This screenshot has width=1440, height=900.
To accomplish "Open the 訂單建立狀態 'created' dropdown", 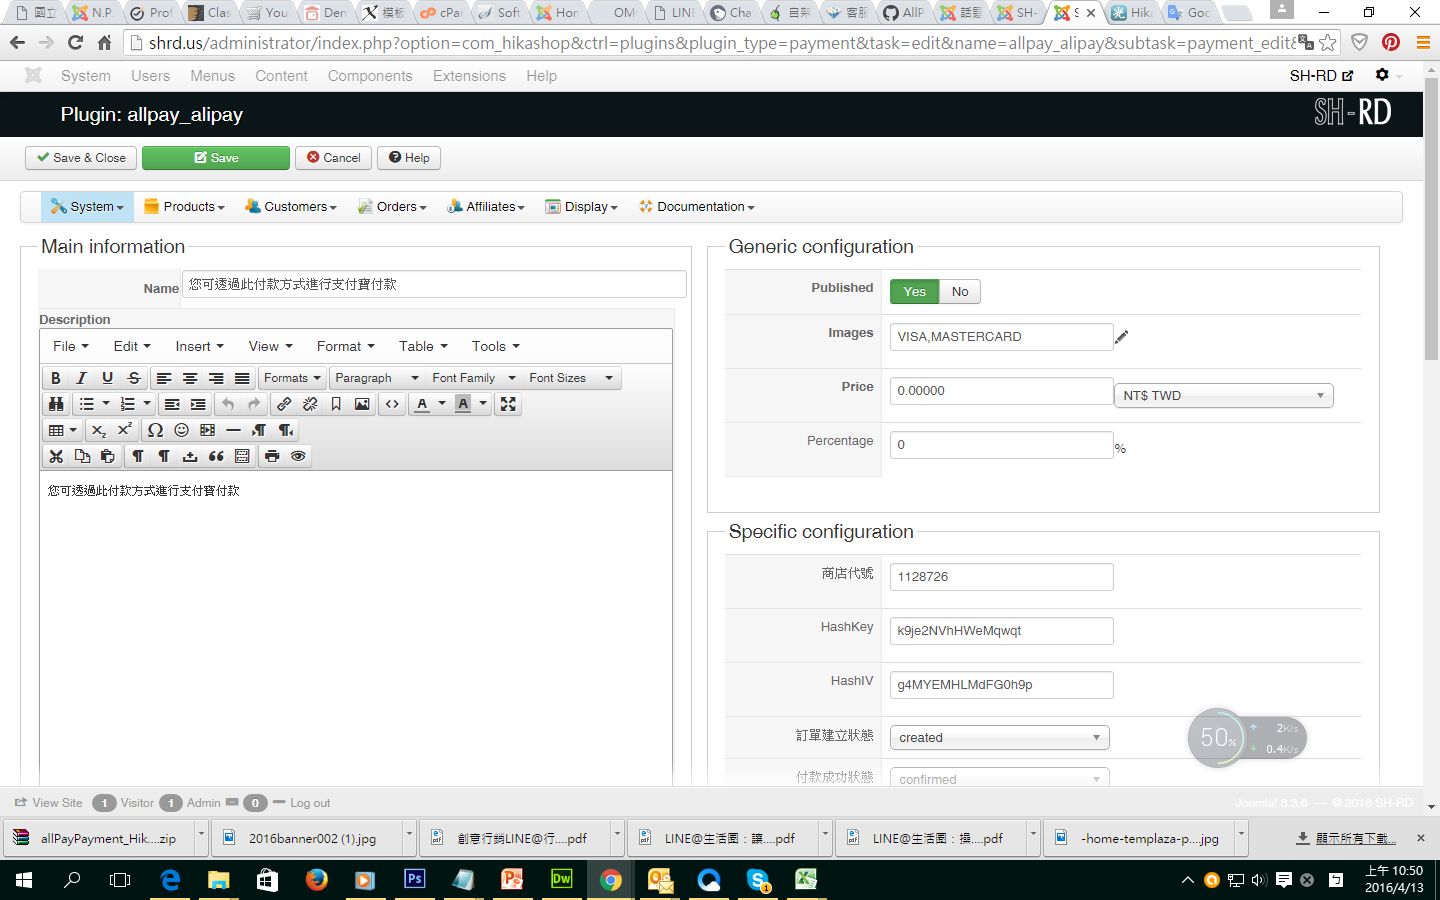I will click(1000, 738).
